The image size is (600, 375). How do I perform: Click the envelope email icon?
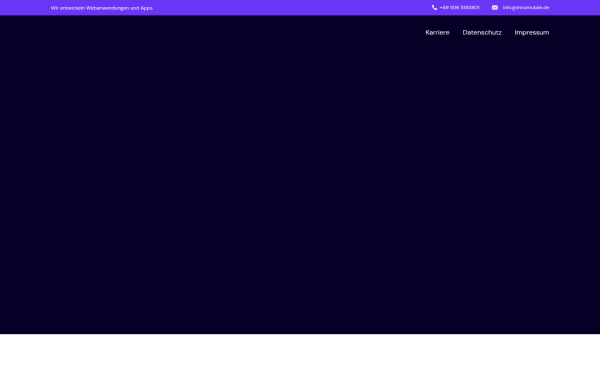[495, 8]
